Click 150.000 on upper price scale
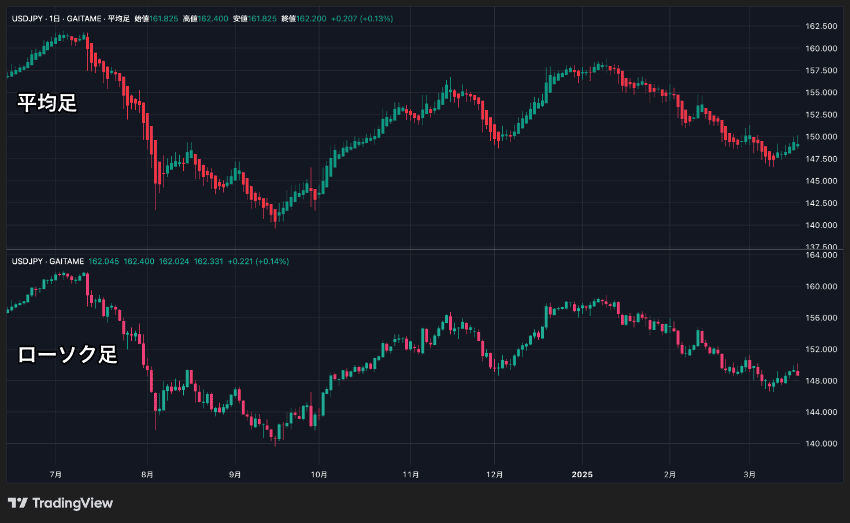850x523 pixels. pos(821,137)
